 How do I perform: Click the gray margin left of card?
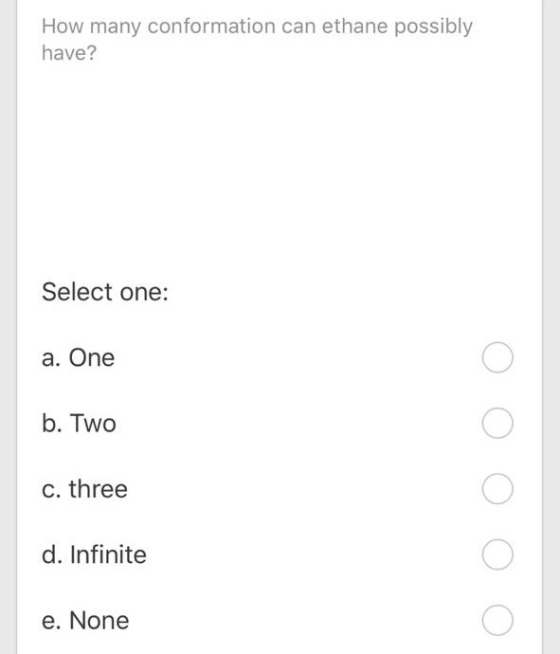coord(8,327)
